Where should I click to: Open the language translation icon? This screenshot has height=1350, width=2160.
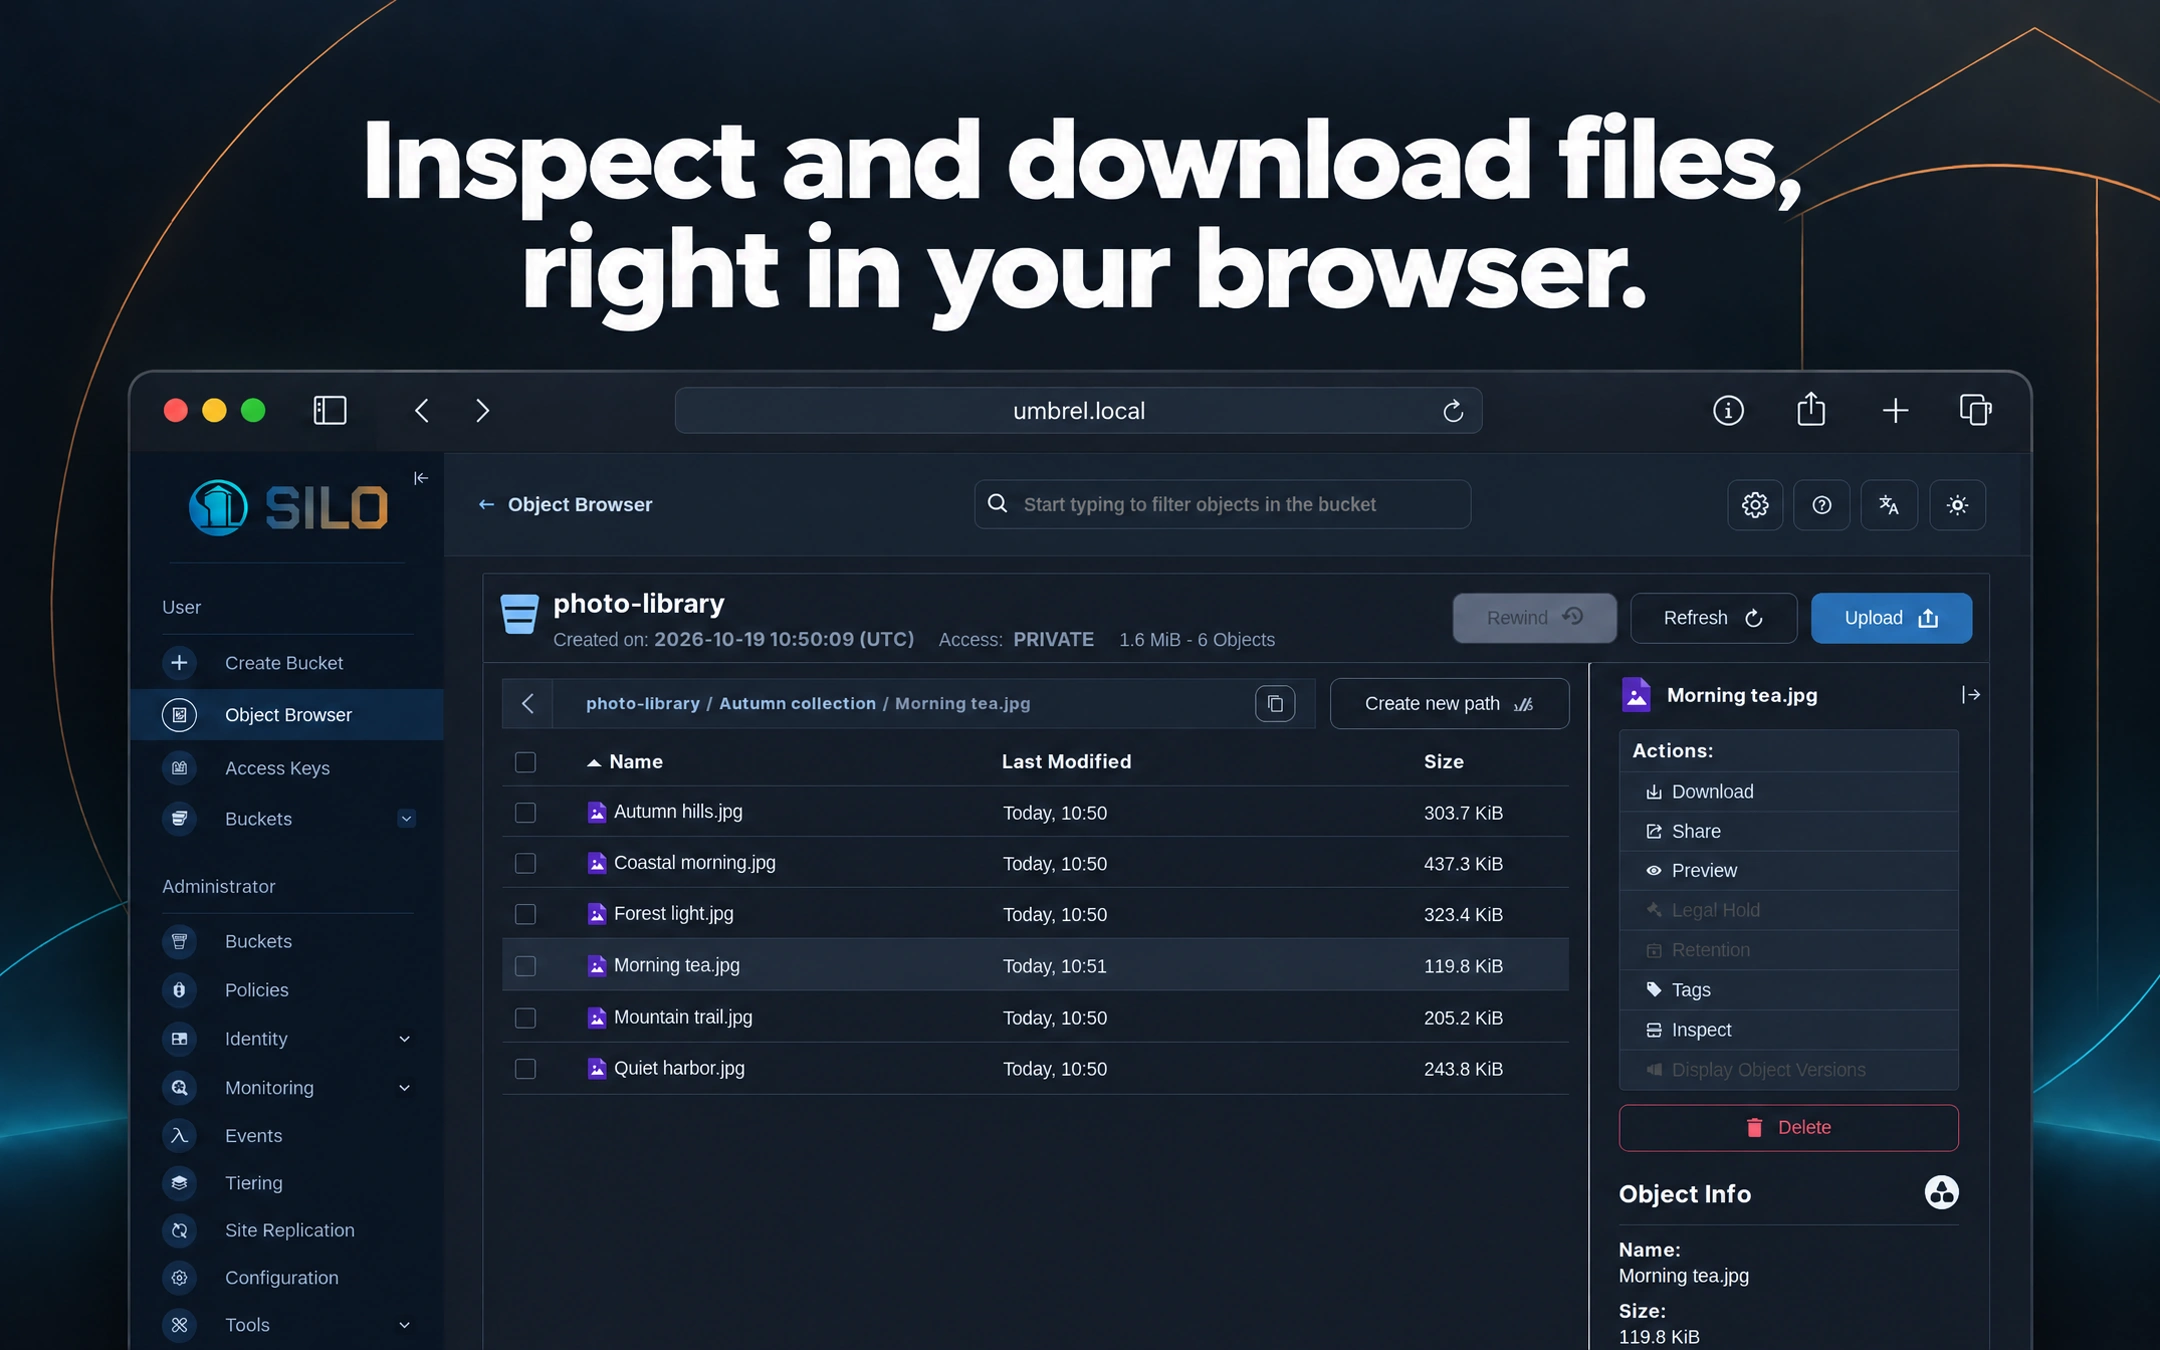tap(1889, 505)
